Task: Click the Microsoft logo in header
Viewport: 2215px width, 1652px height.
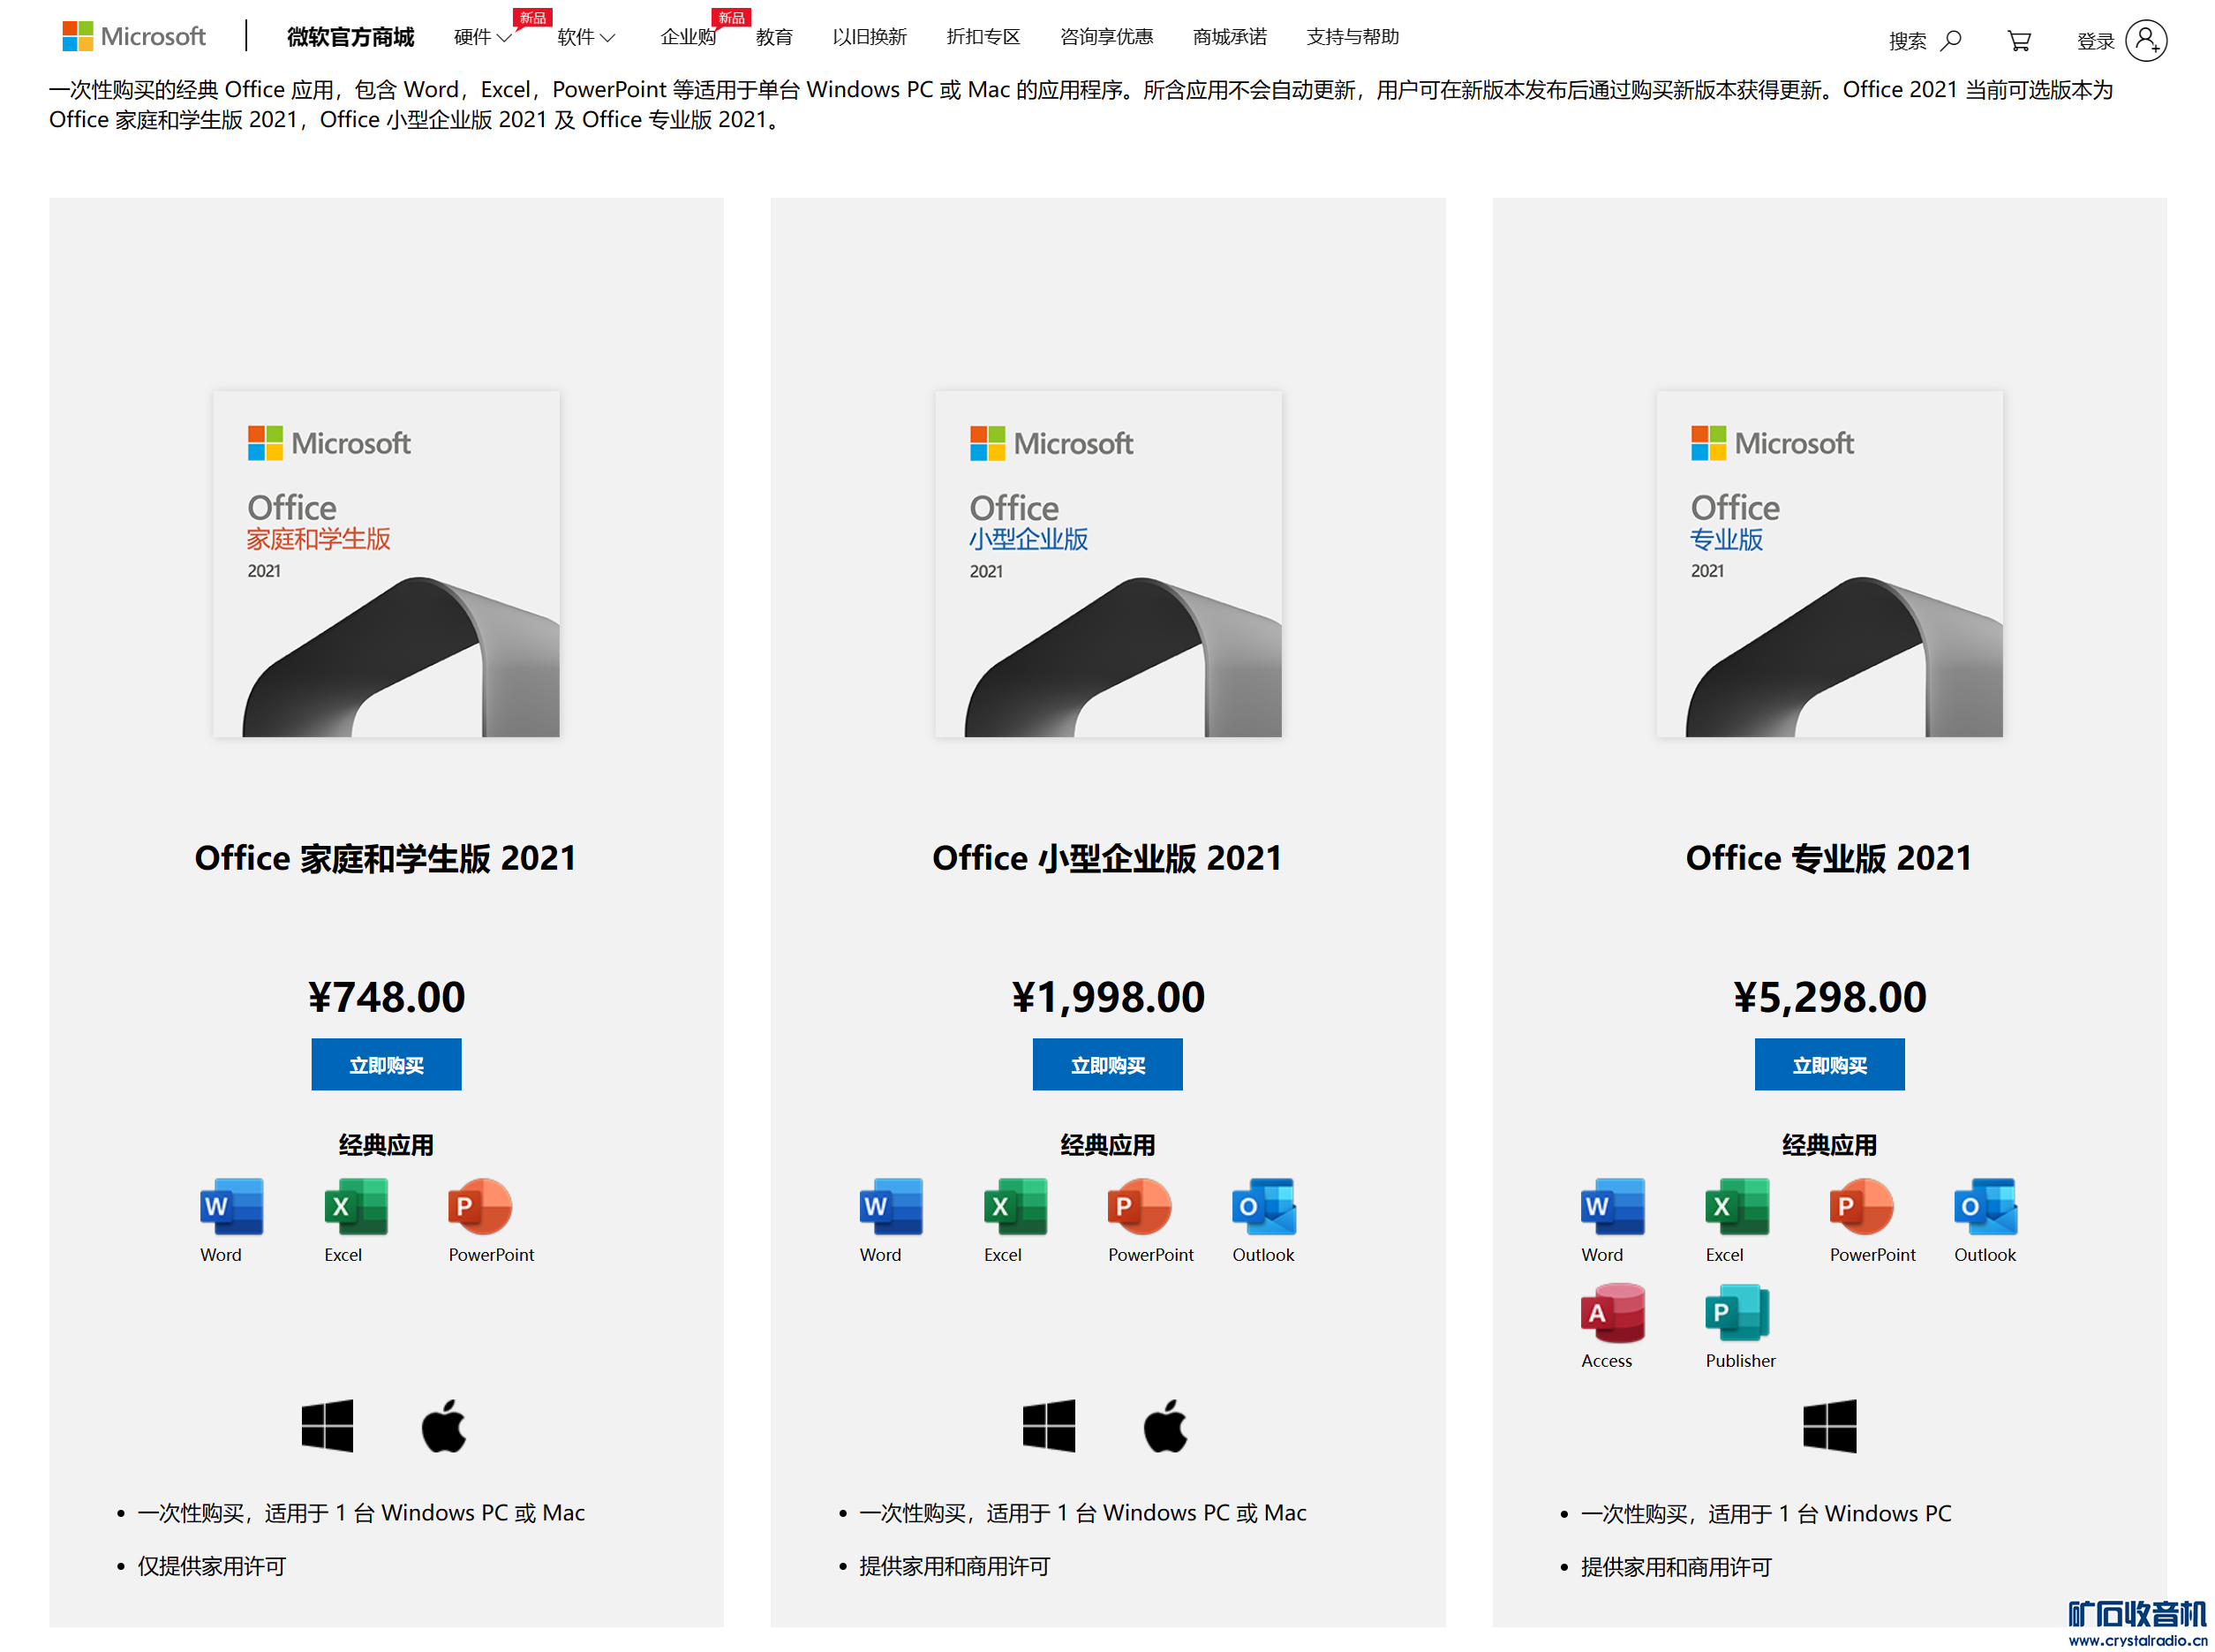Action: [x=133, y=37]
